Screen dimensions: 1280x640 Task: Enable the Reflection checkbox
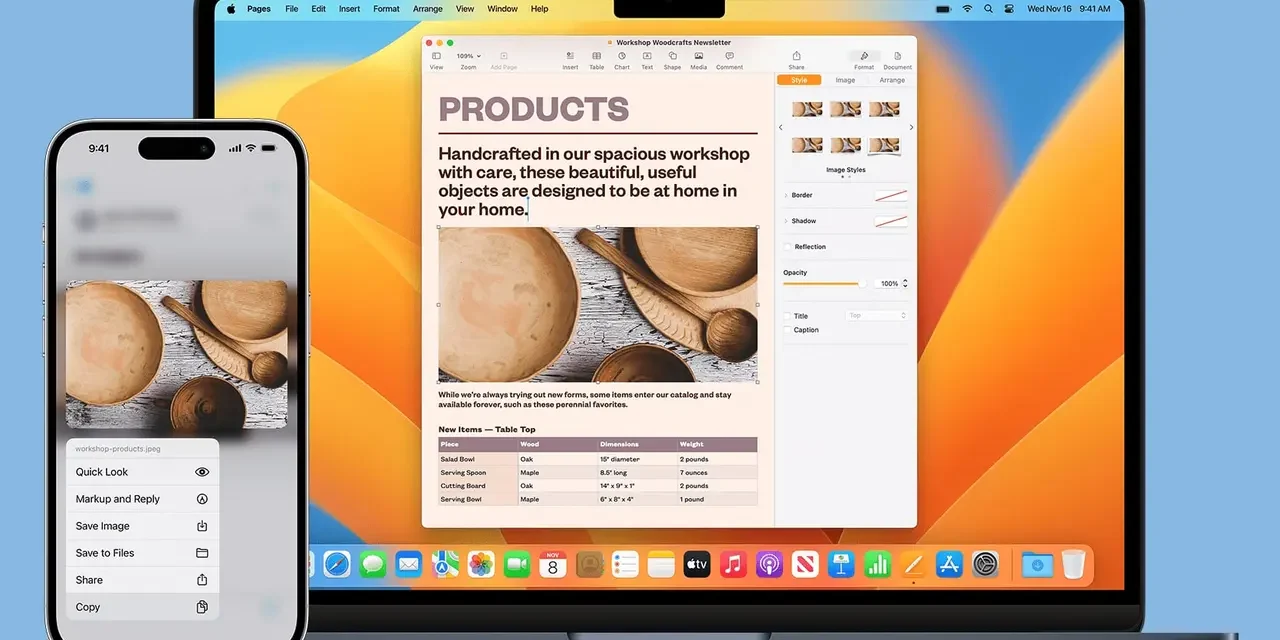tap(788, 246)
